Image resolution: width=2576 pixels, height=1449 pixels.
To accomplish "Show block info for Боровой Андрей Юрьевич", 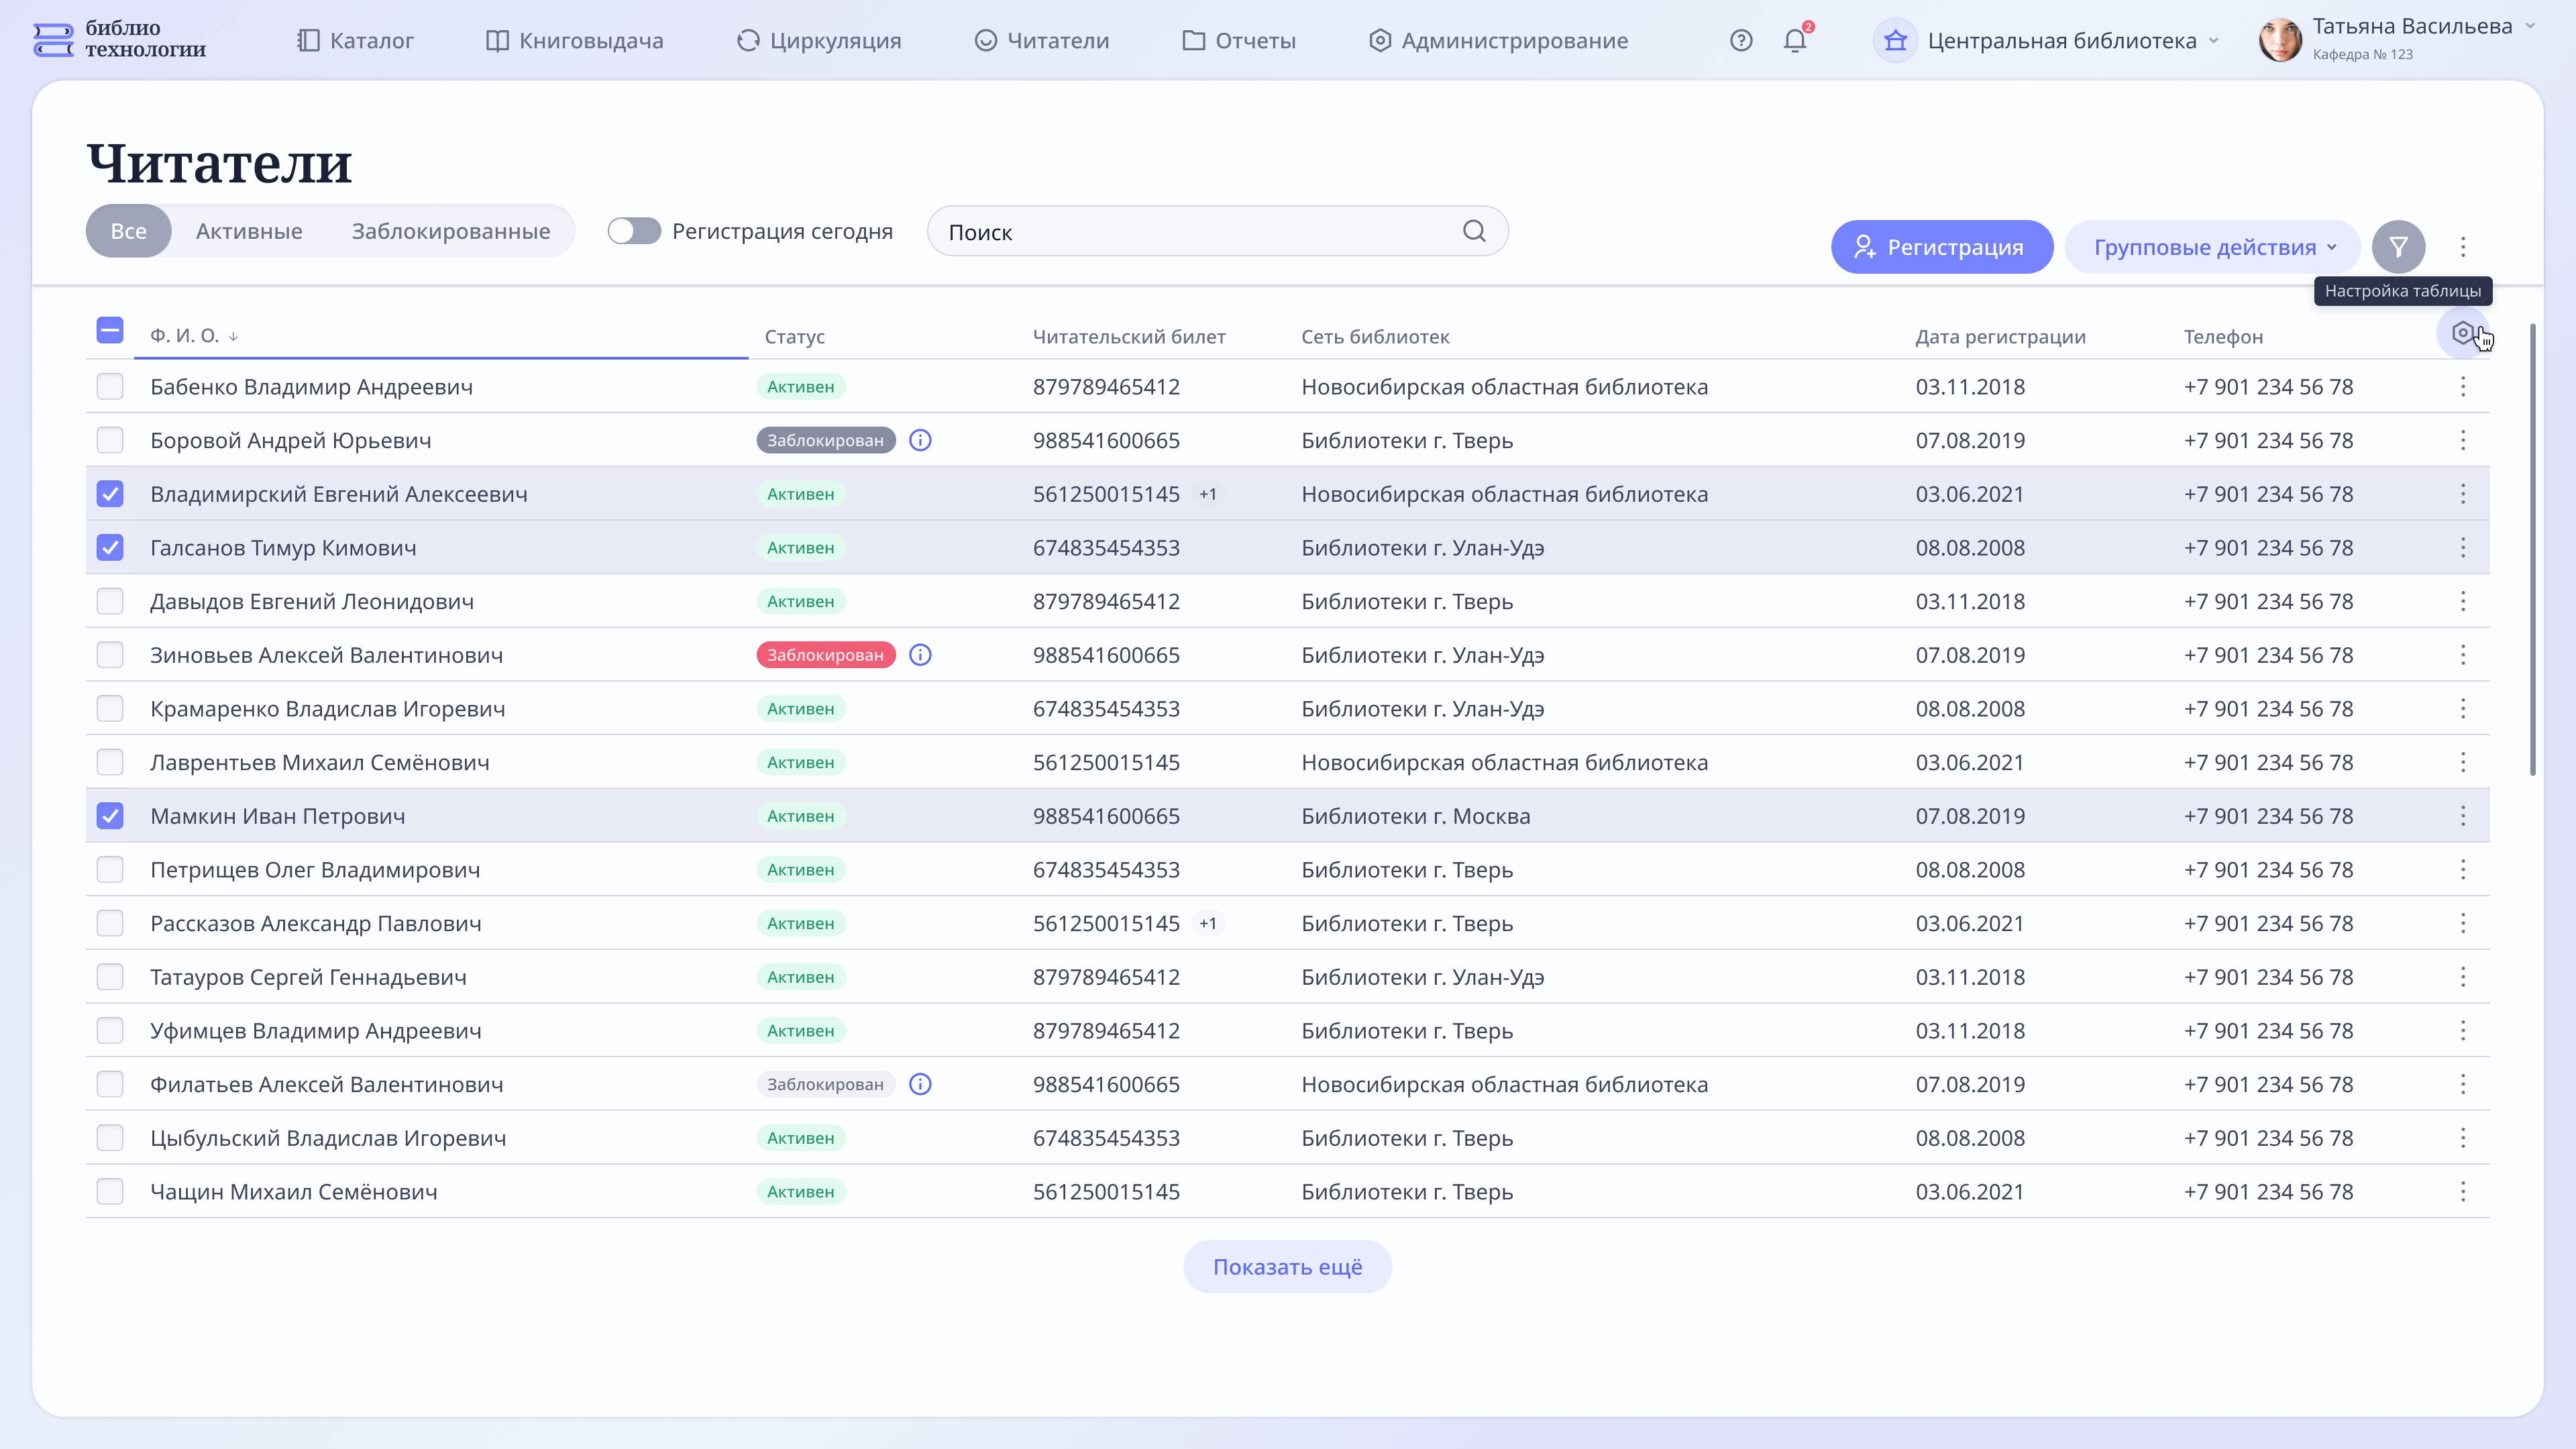I will click(x=920, y=440).
